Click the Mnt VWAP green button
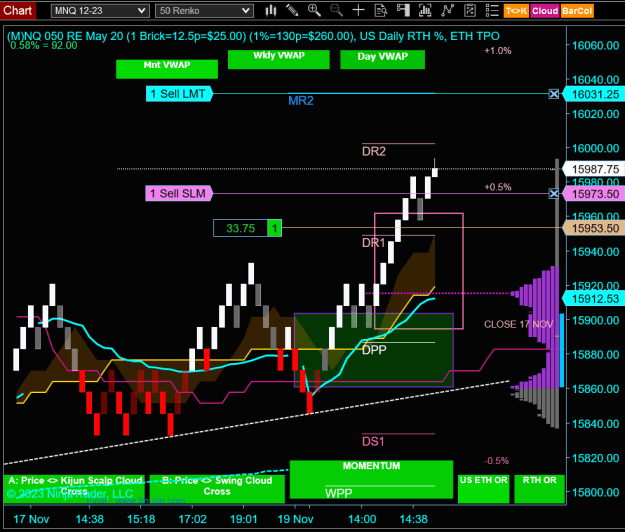Viewport: 625px width, 532px height. click(167, 69)
